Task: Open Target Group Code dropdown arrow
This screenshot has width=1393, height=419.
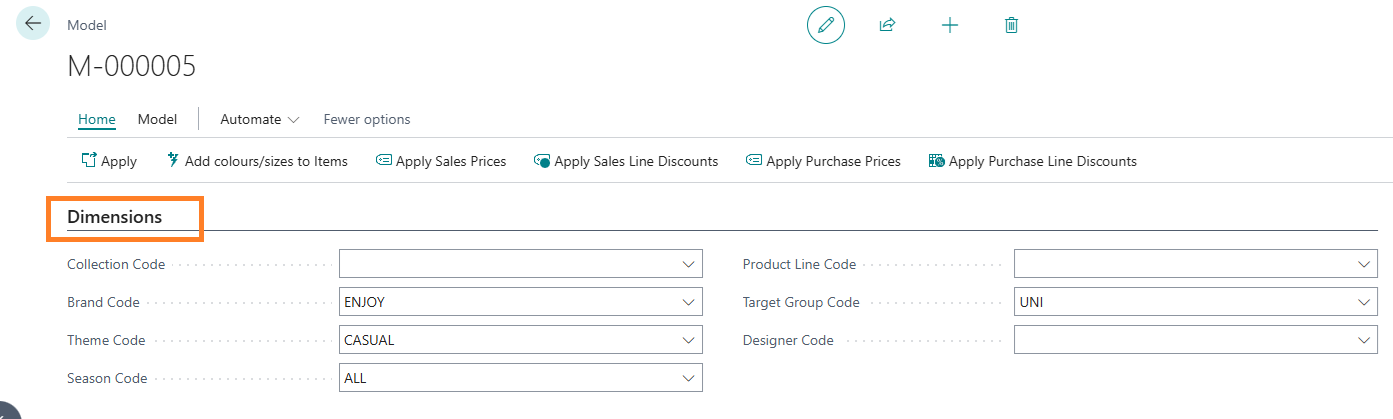Action: [x=1363, y=303]
